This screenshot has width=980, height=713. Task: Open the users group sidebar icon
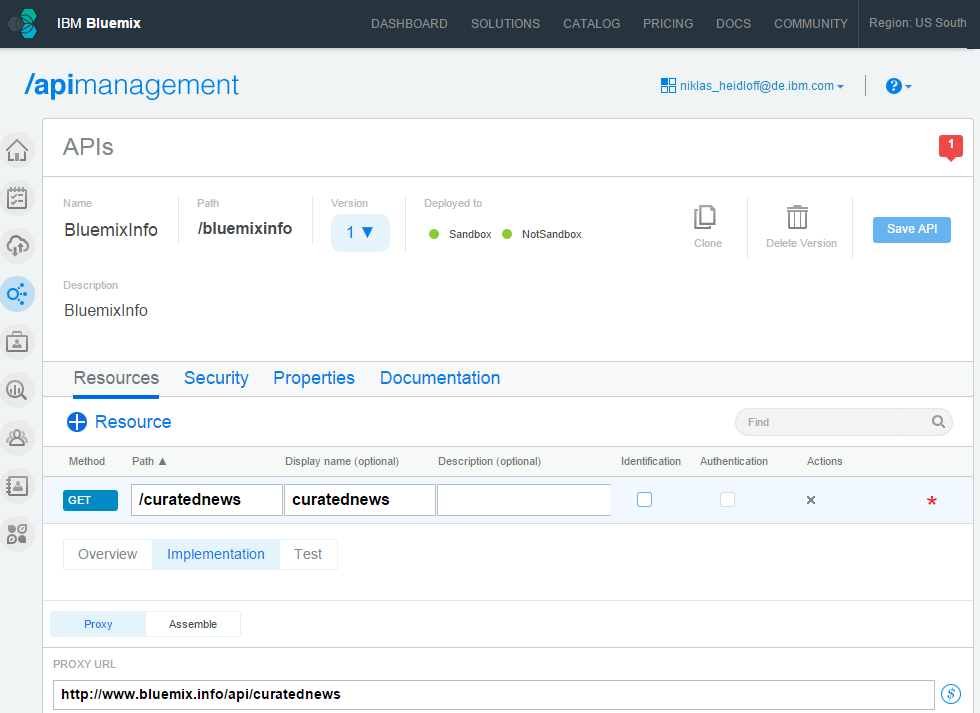coord(17,437)
